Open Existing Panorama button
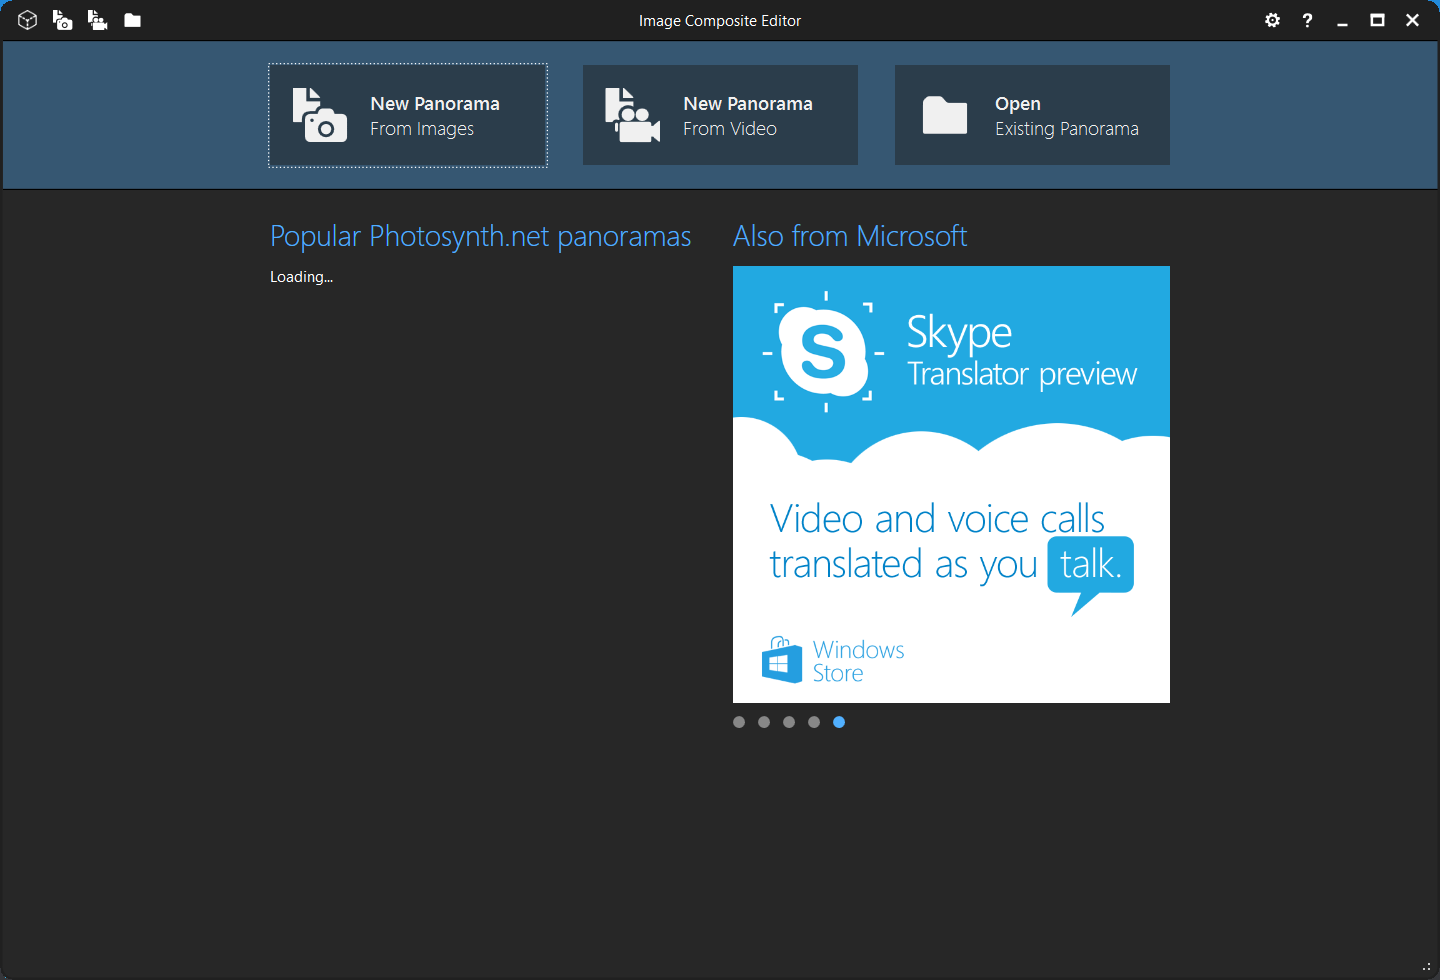Screen dimensions: 1440x980 (1032, 115)
